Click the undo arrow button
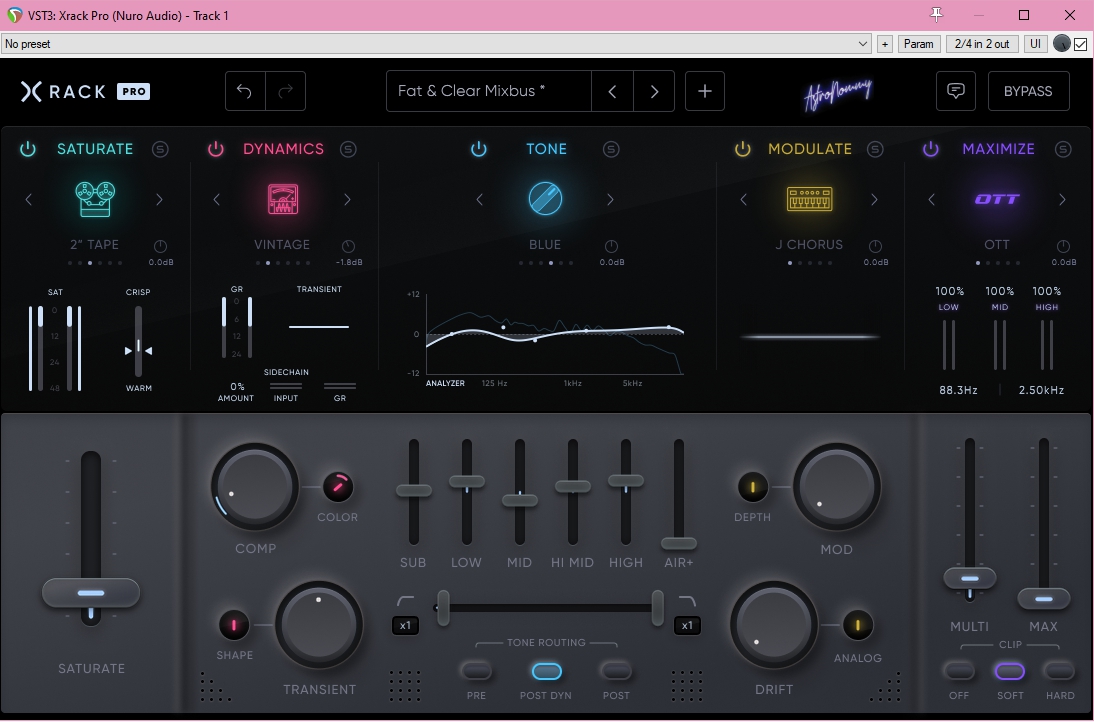 [245, 91]
